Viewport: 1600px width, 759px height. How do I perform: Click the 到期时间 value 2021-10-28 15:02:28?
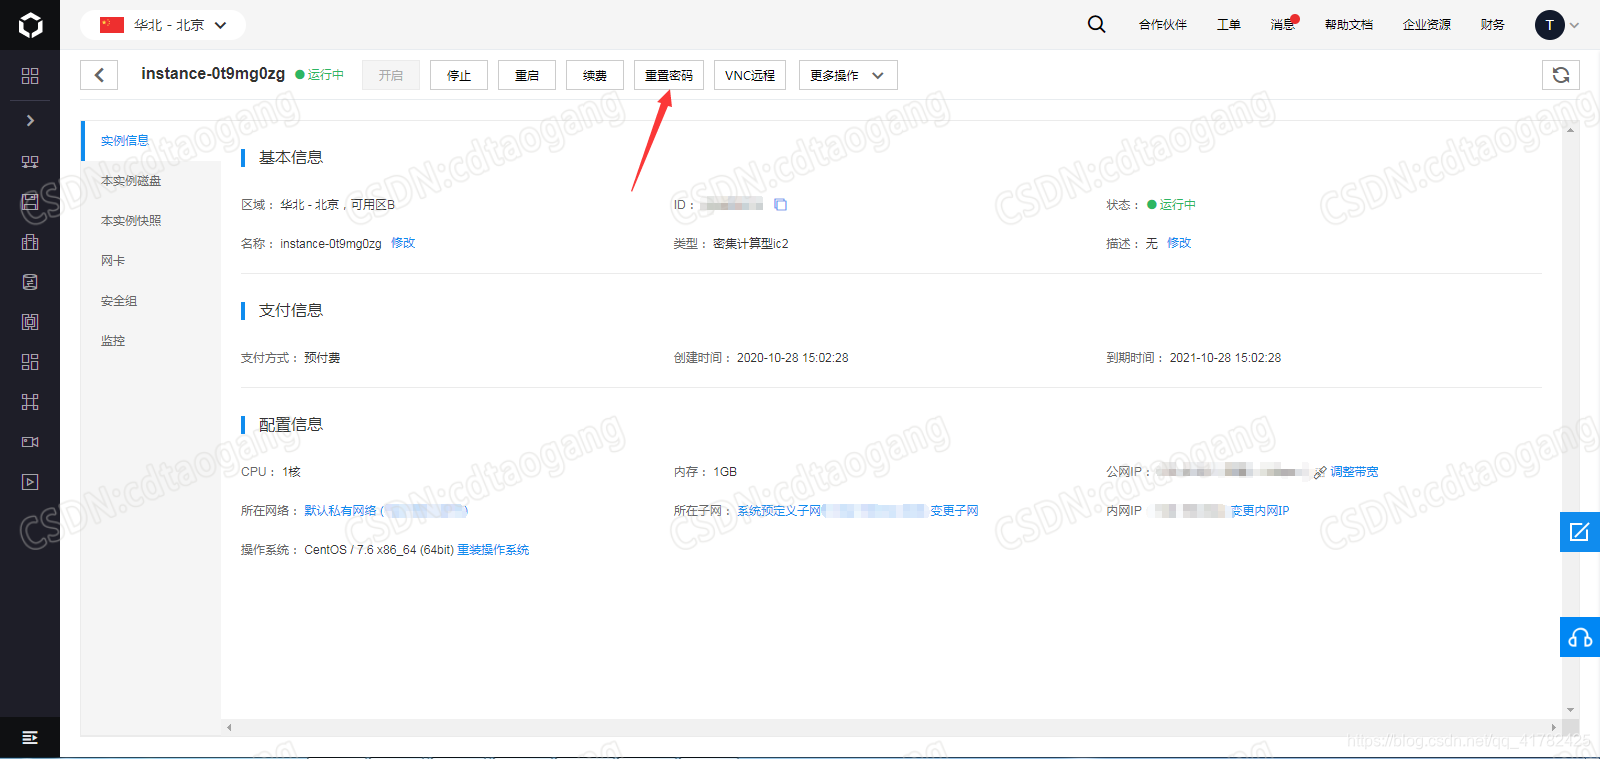[1225, 358]
